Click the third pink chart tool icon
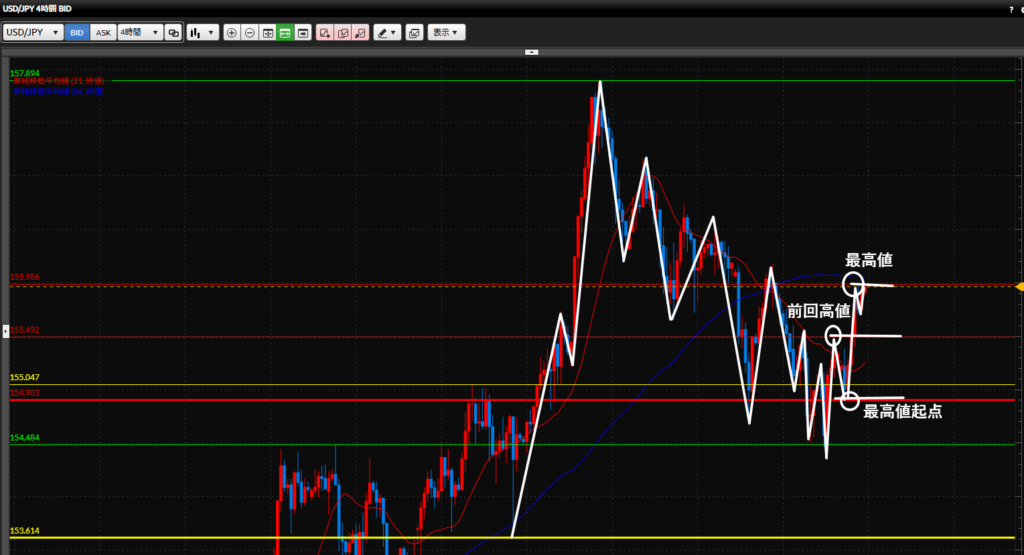The image size is (1024, 555). coord(360,33)
